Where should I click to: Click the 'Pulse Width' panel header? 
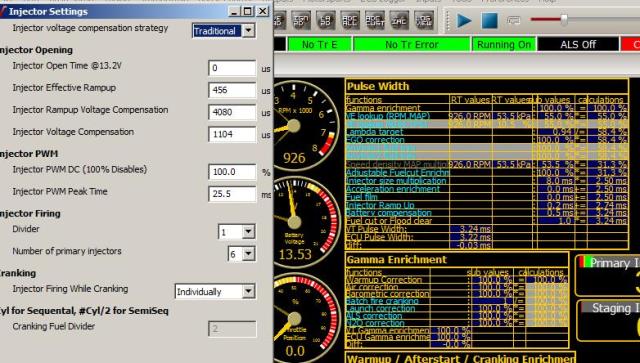486,87
